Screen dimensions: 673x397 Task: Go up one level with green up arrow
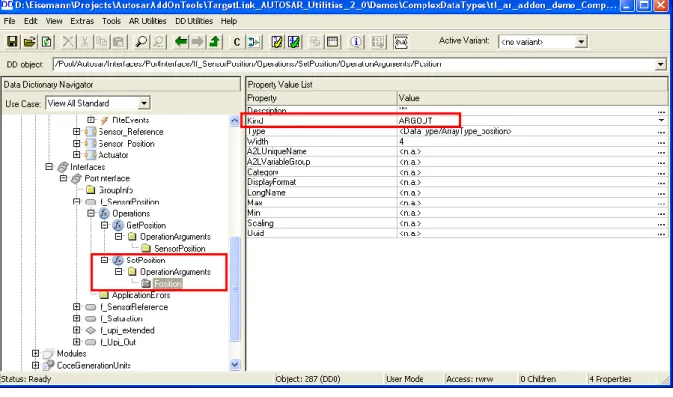click(x=214, y=42)
